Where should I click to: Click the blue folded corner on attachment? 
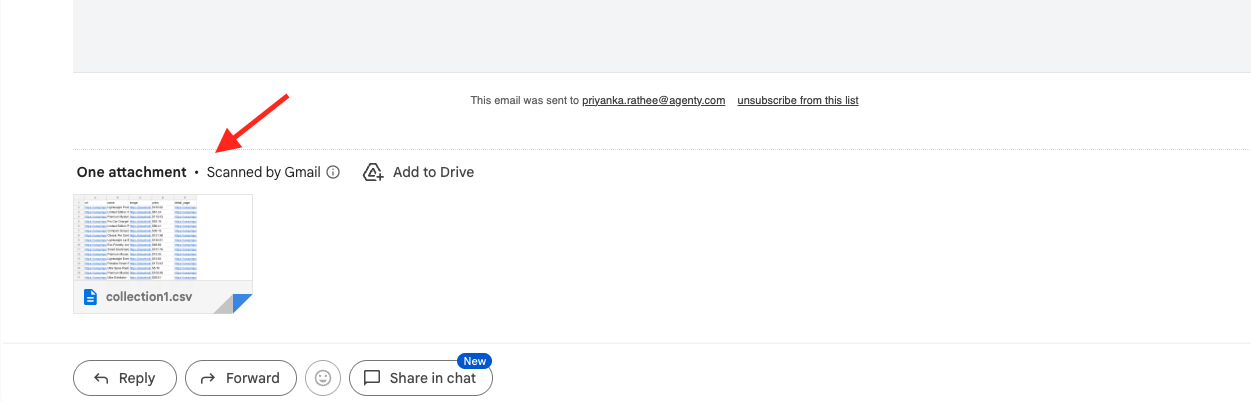pos(241,303)
